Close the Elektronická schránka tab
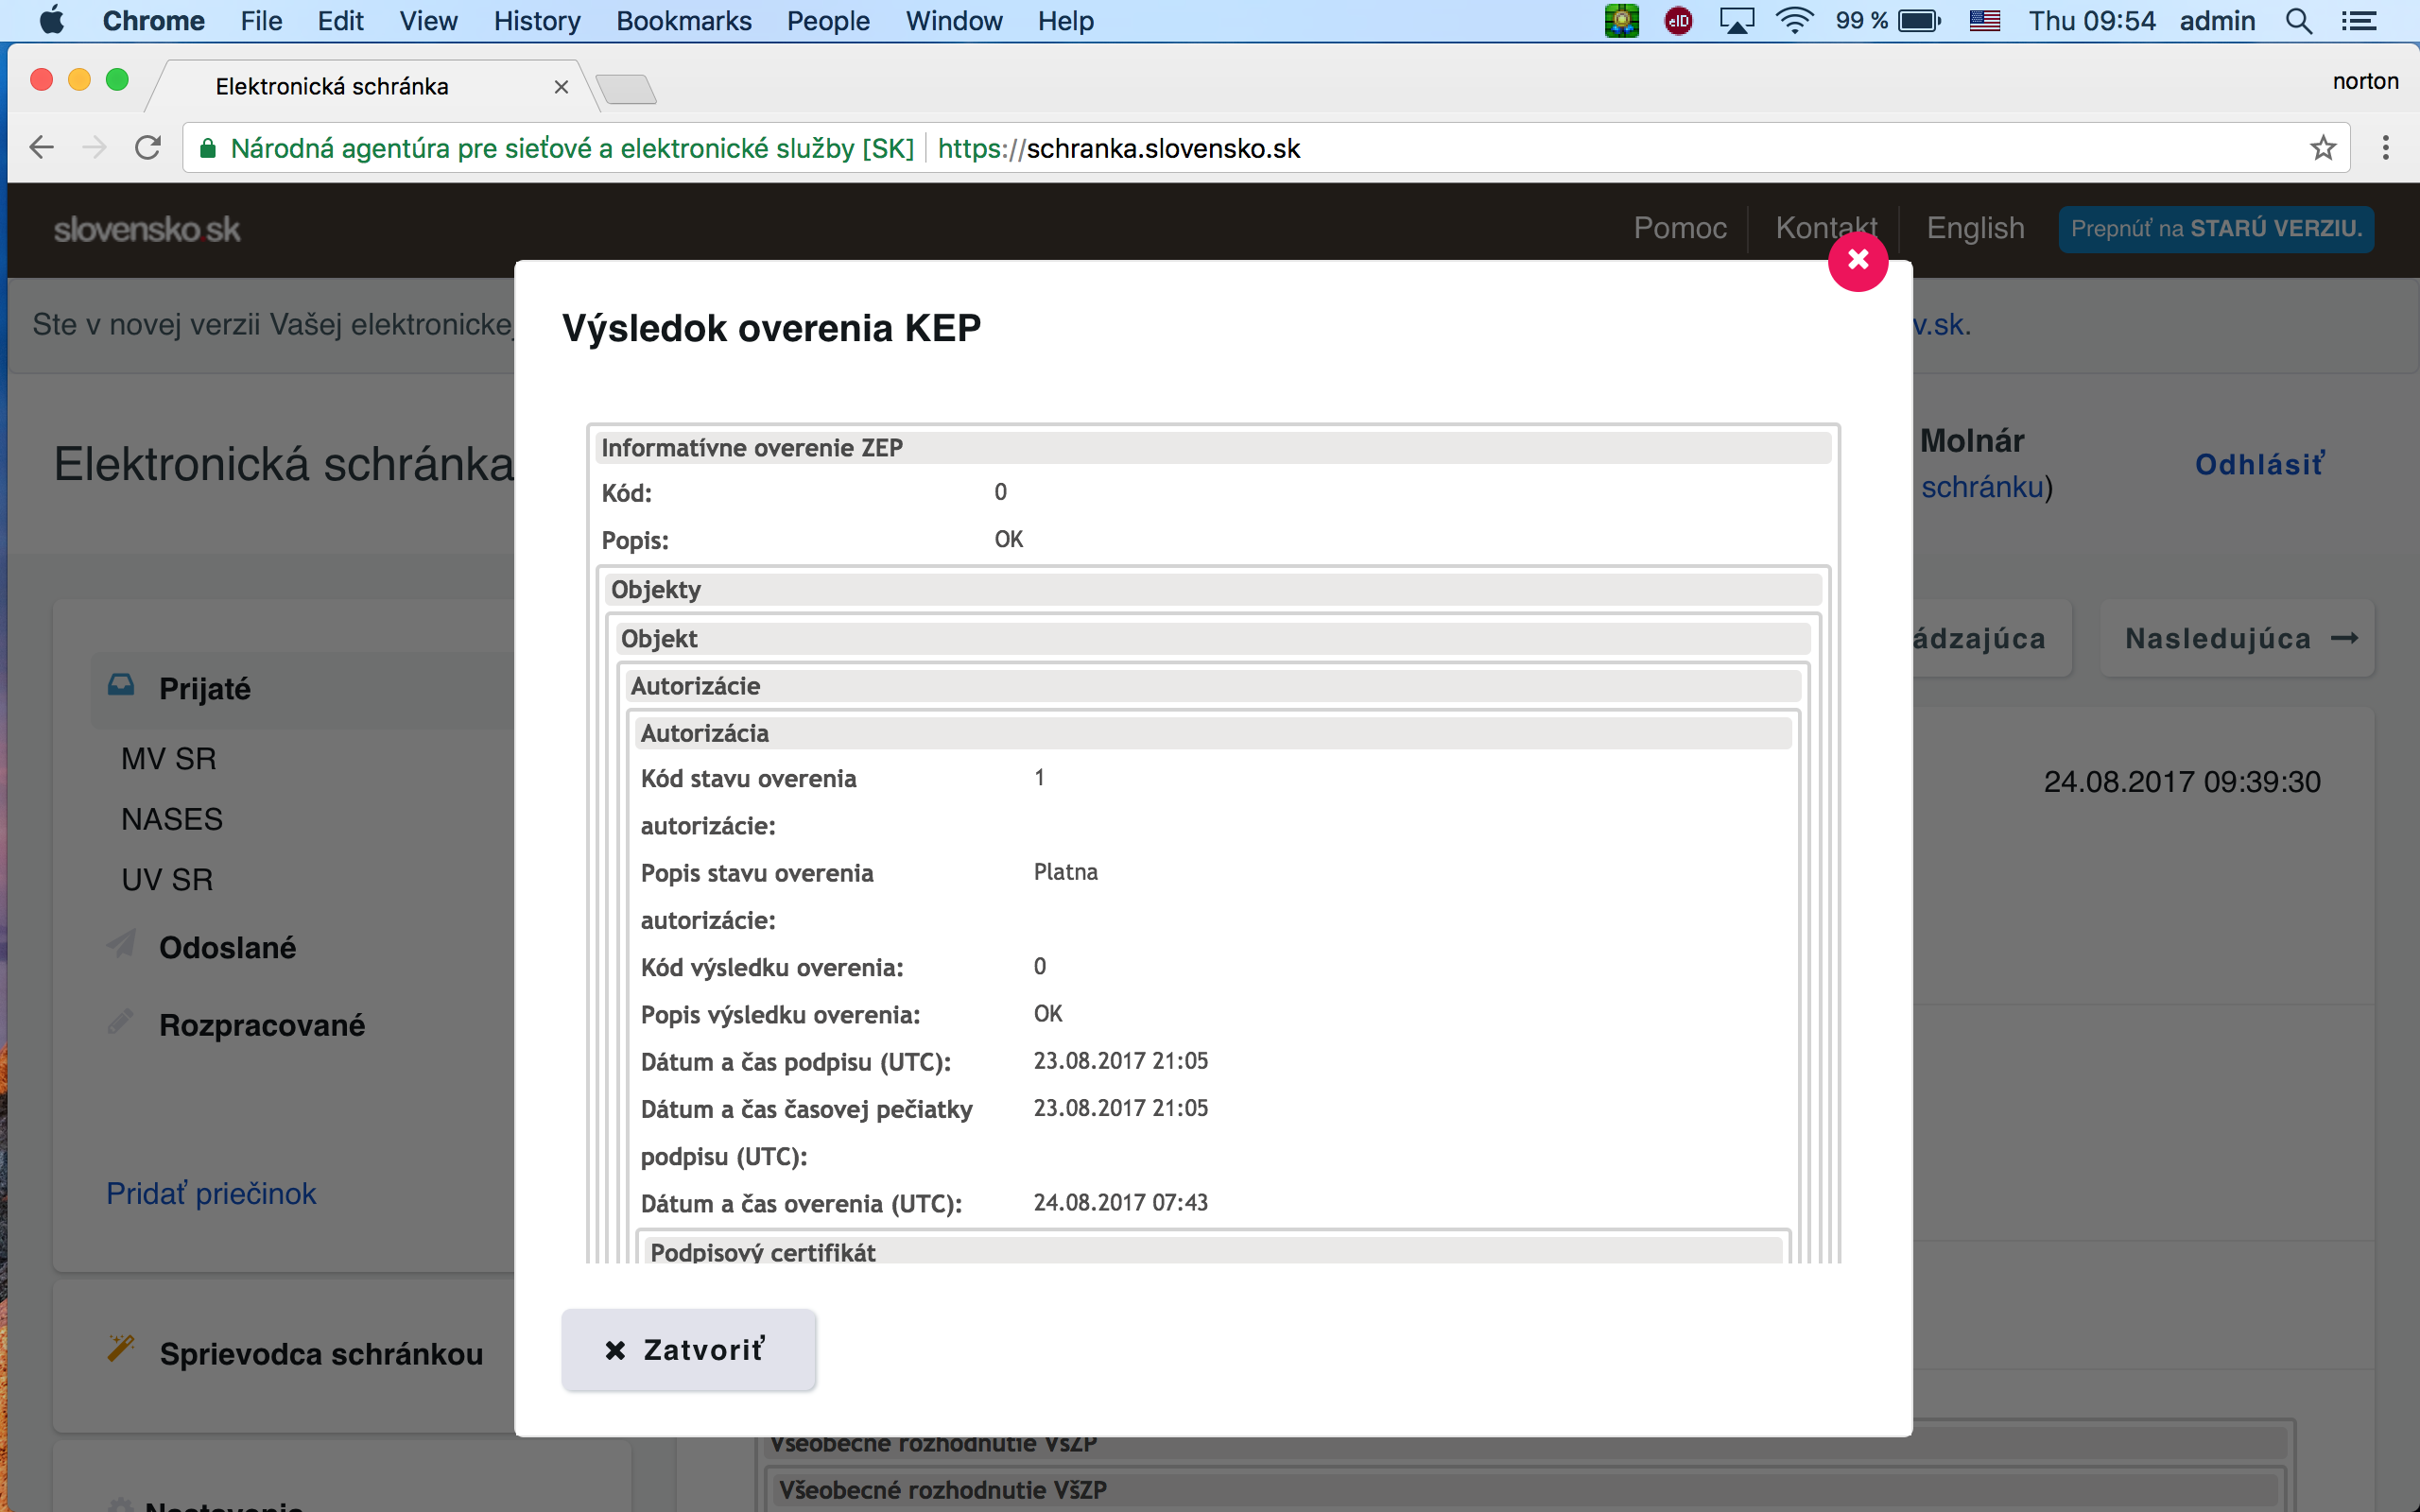The height and width of the screenshot is (1512, 2420). [x=561, y=87]
